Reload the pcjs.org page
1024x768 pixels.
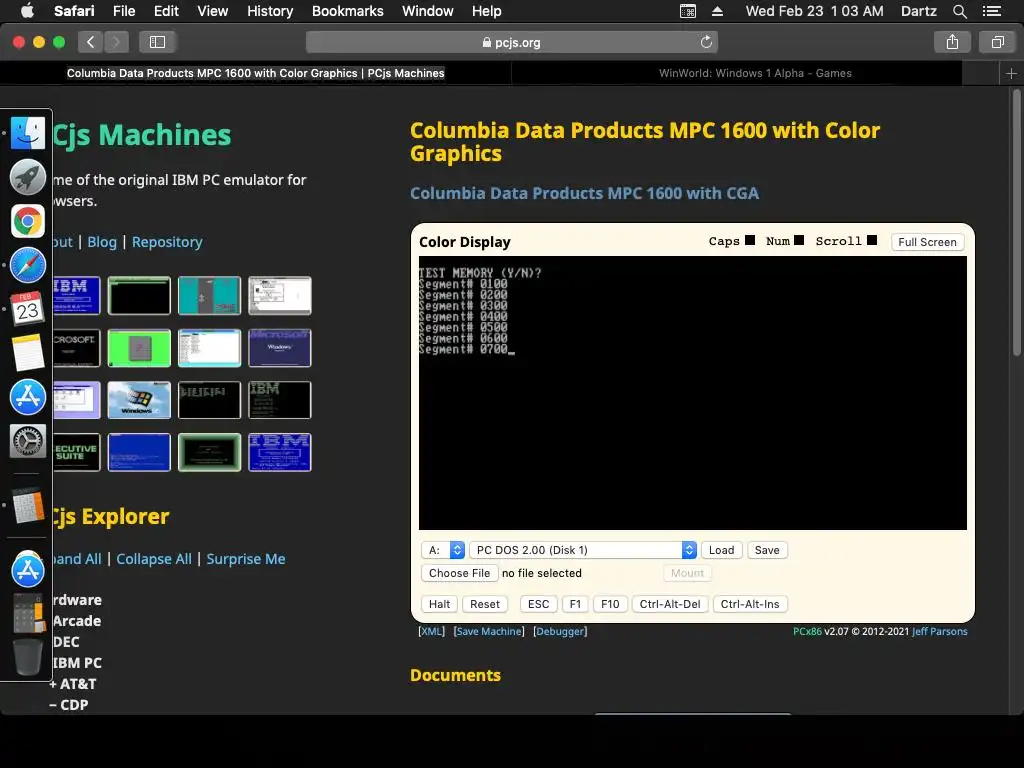click(706, 42)
